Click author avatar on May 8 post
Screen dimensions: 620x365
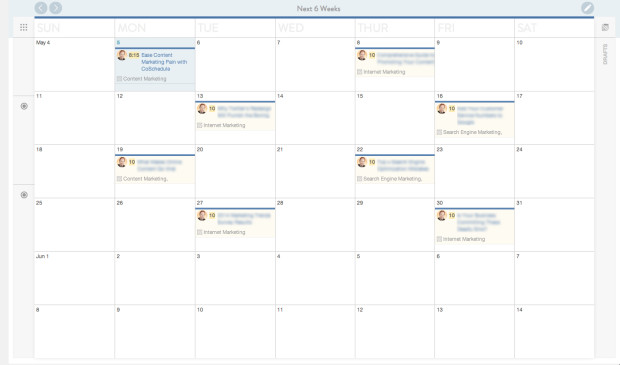[362, 55]
